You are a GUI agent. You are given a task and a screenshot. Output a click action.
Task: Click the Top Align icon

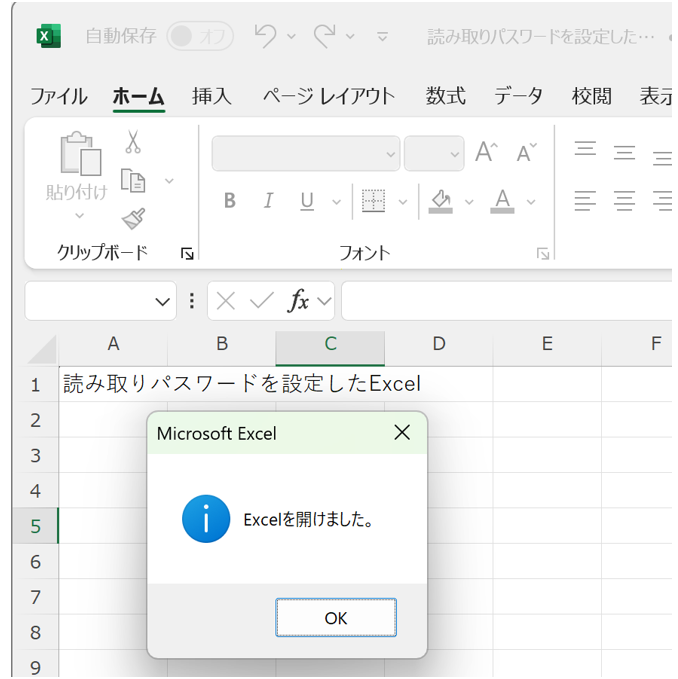coord(585,148)
